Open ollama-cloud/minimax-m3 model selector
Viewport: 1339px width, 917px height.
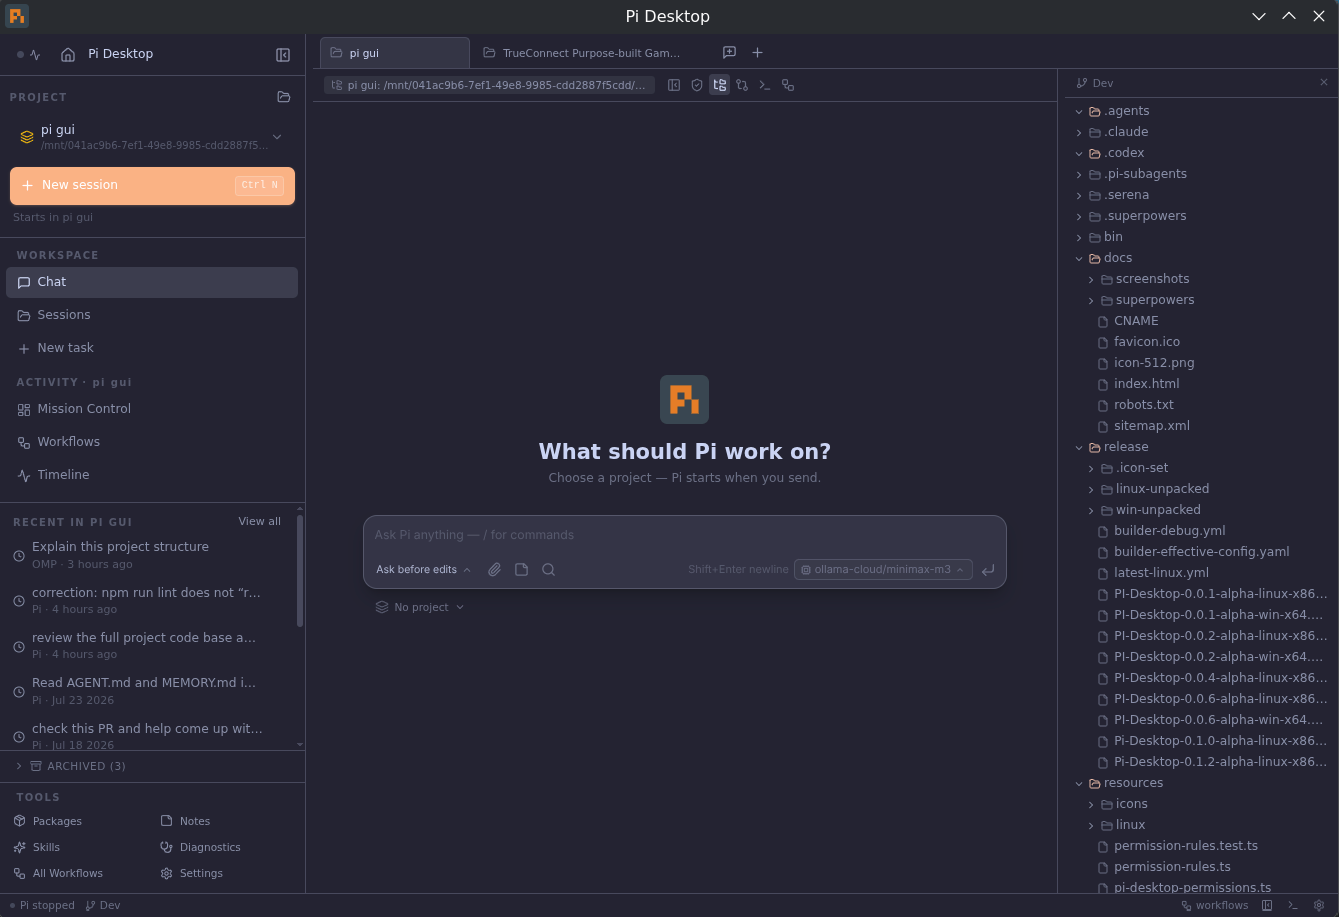tap(883, 569)
